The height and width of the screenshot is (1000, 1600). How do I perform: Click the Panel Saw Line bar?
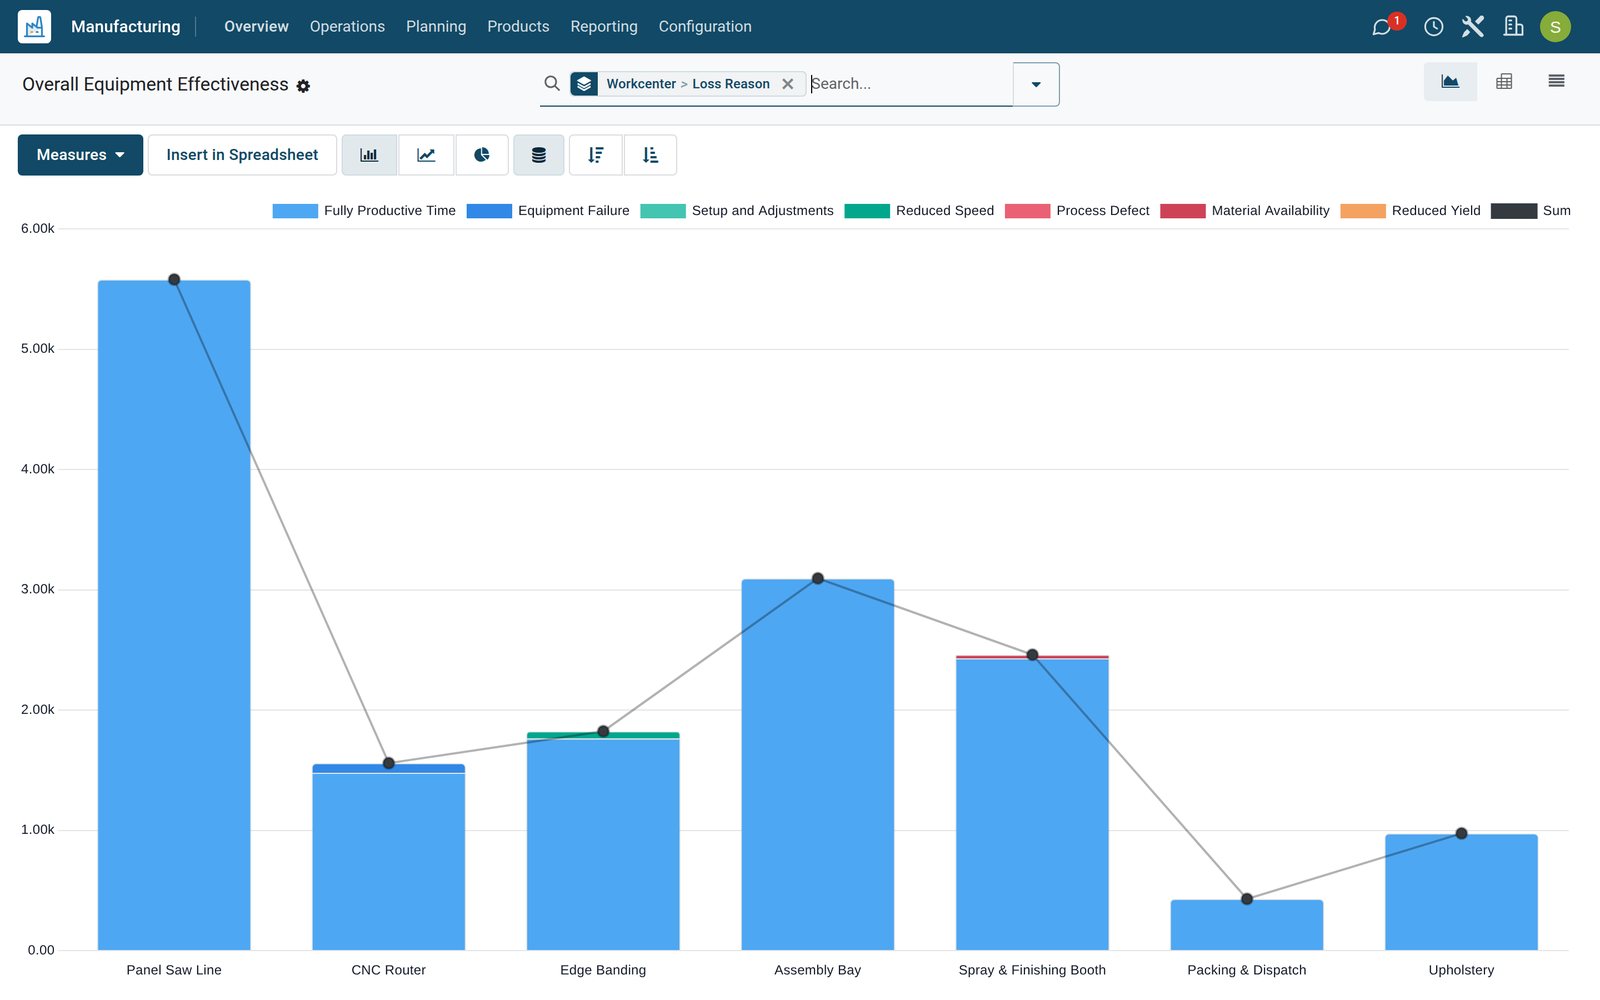point(174,615)
